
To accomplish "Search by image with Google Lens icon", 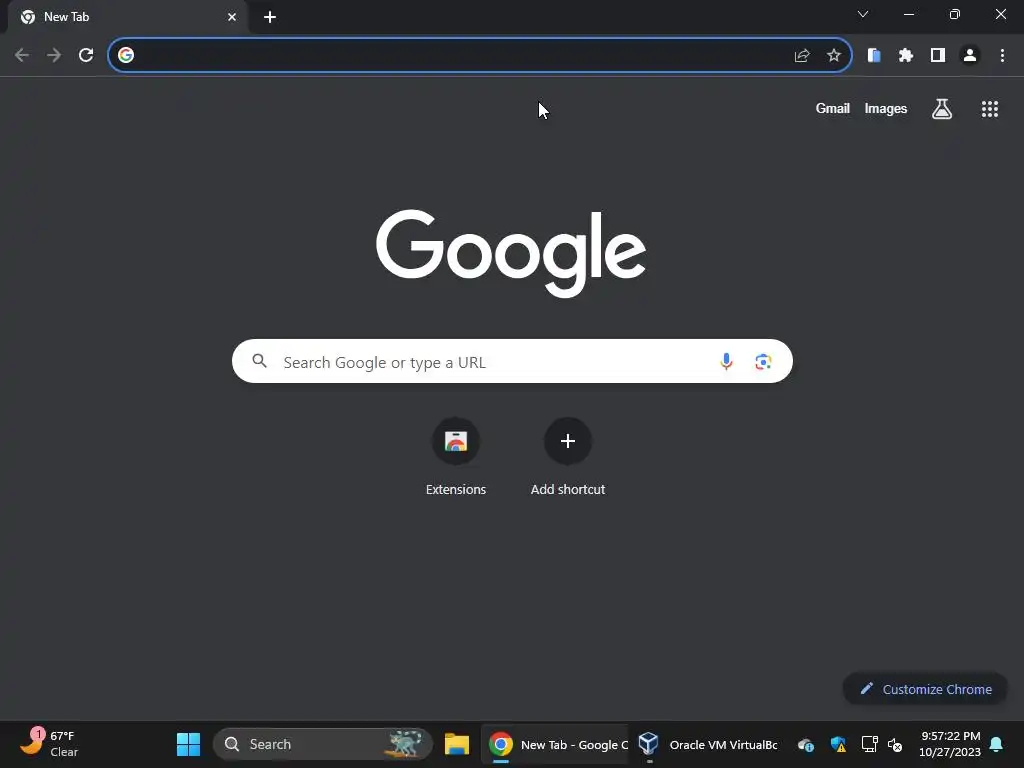I will 763,361.
